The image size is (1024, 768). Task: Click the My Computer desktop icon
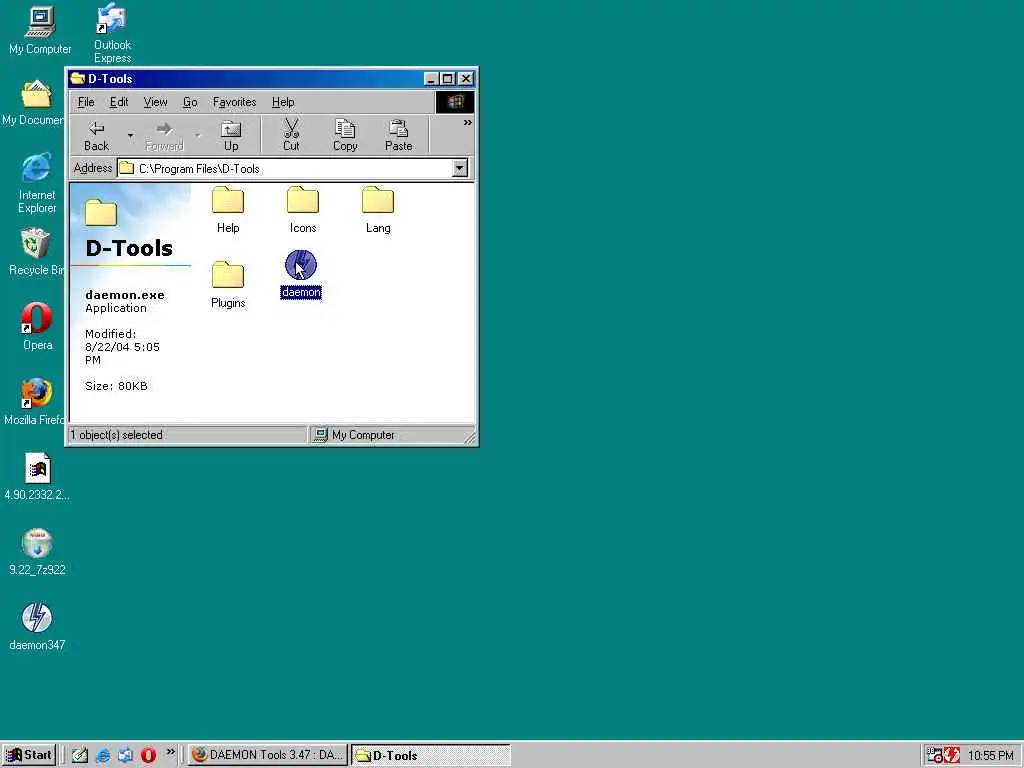click(40, 31)
